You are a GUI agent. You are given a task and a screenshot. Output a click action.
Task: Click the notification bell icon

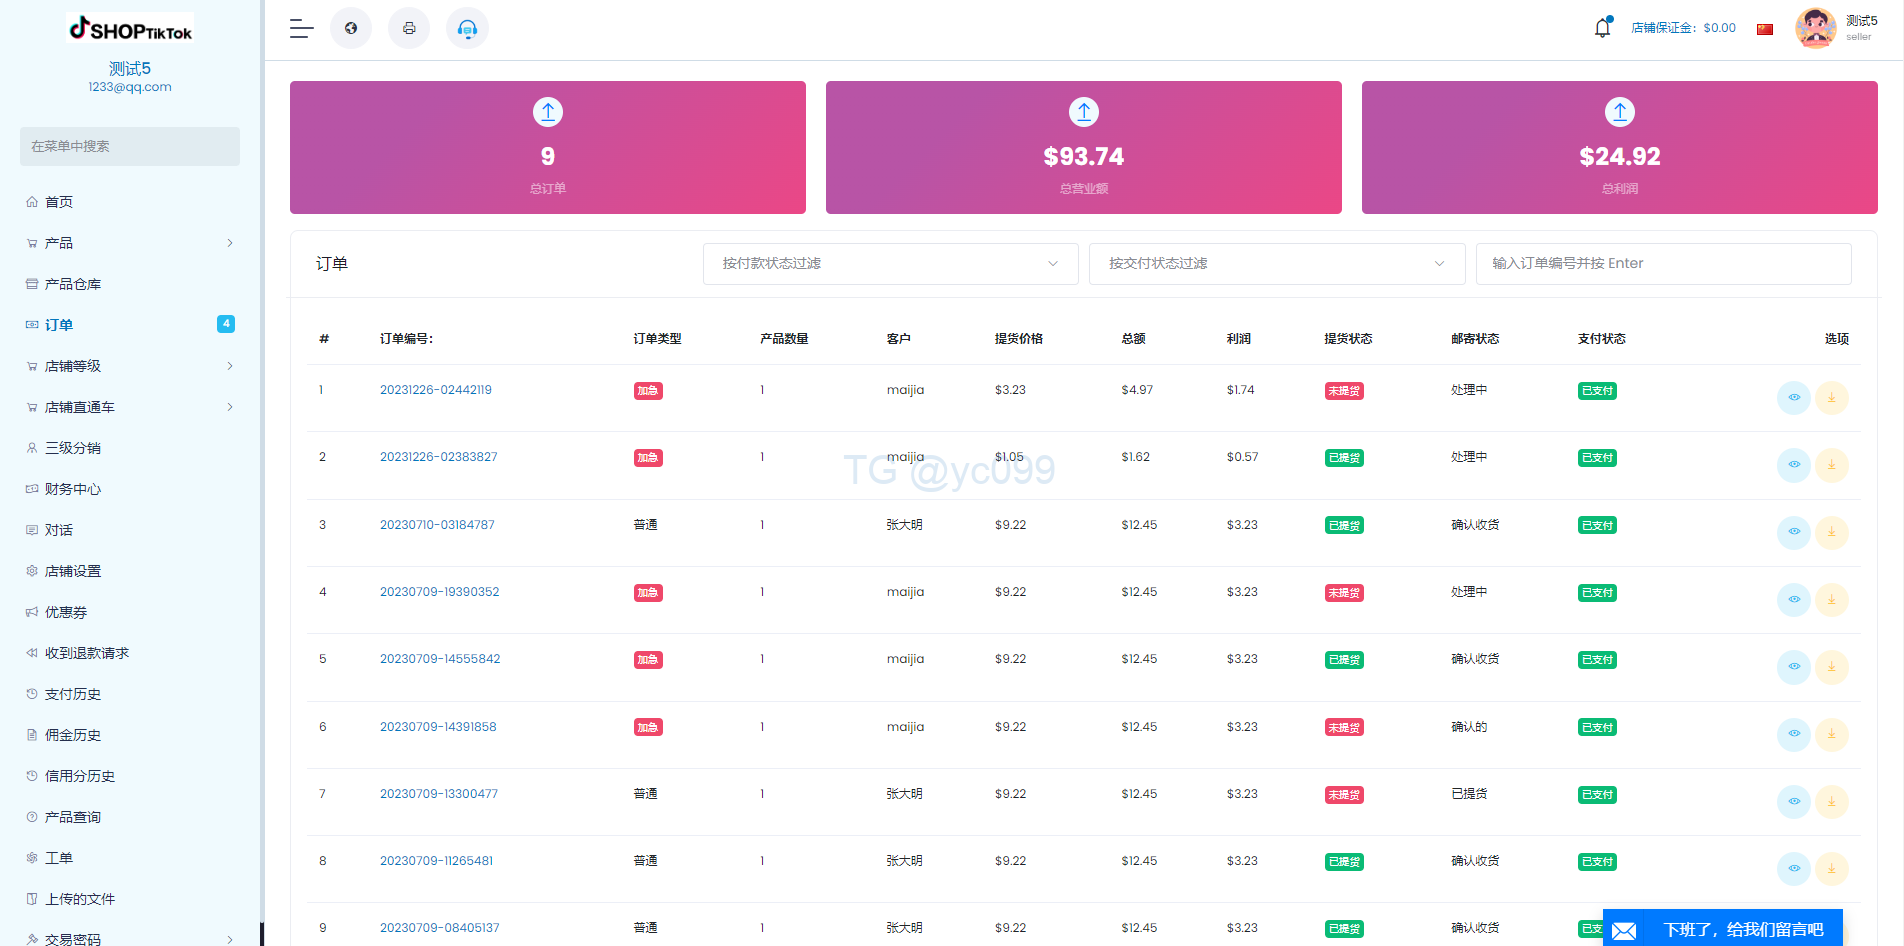click(1601, 27)
